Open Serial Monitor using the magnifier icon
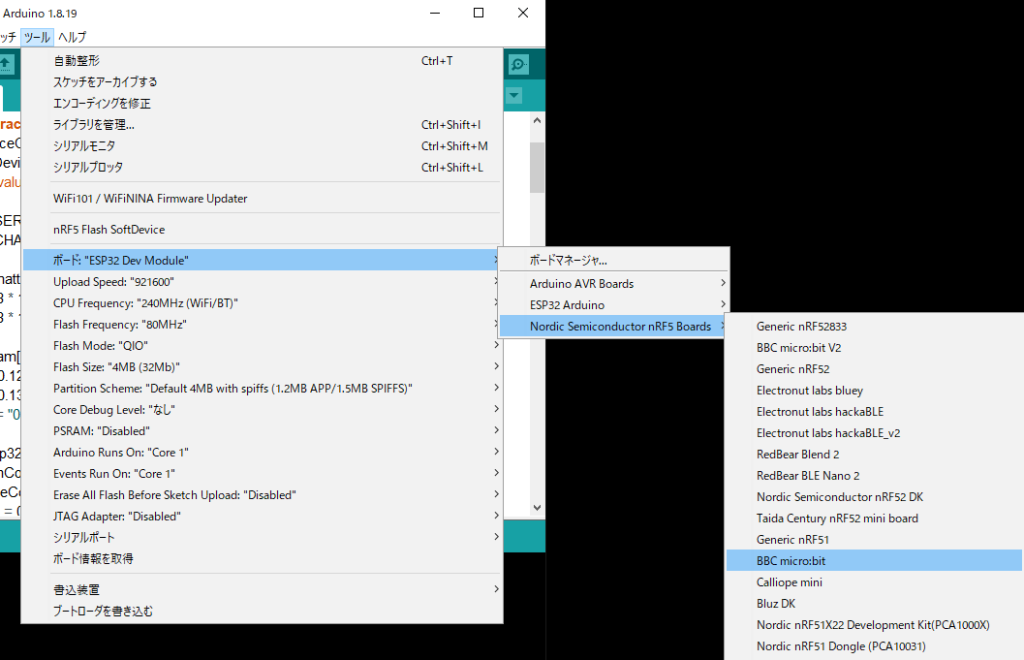The width and height of the screenshot is (1024, 660). [x=518, y=63]
